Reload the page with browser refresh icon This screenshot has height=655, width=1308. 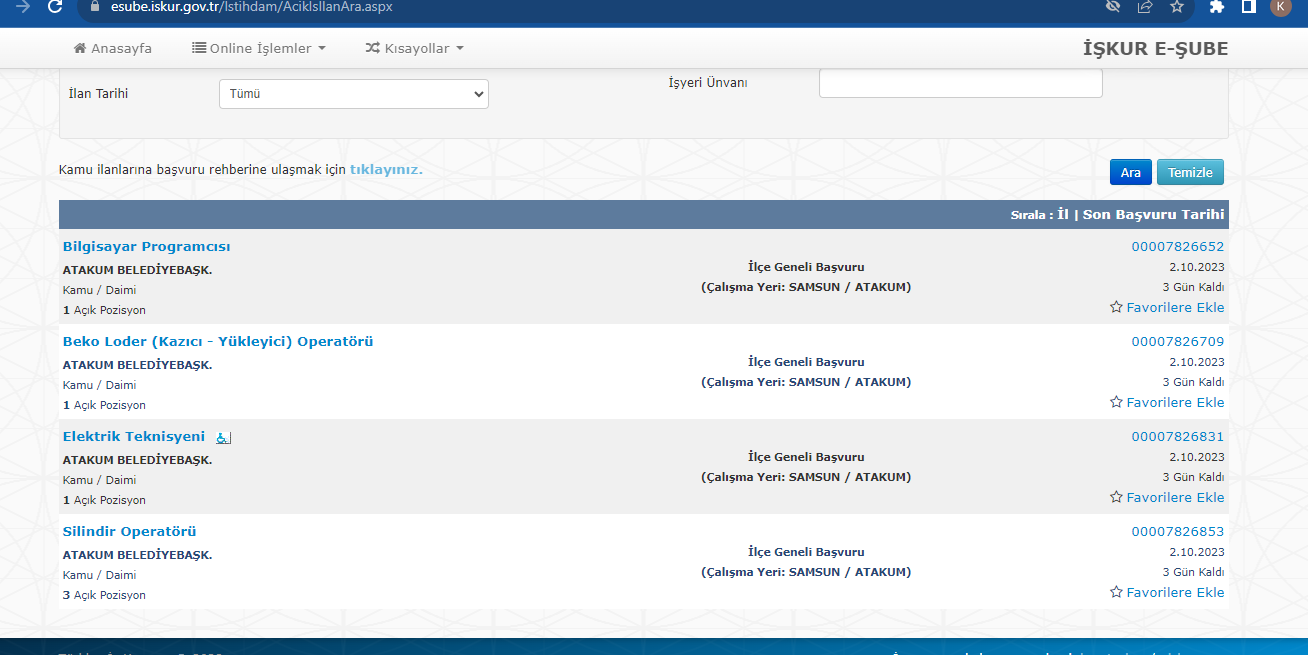55,6
